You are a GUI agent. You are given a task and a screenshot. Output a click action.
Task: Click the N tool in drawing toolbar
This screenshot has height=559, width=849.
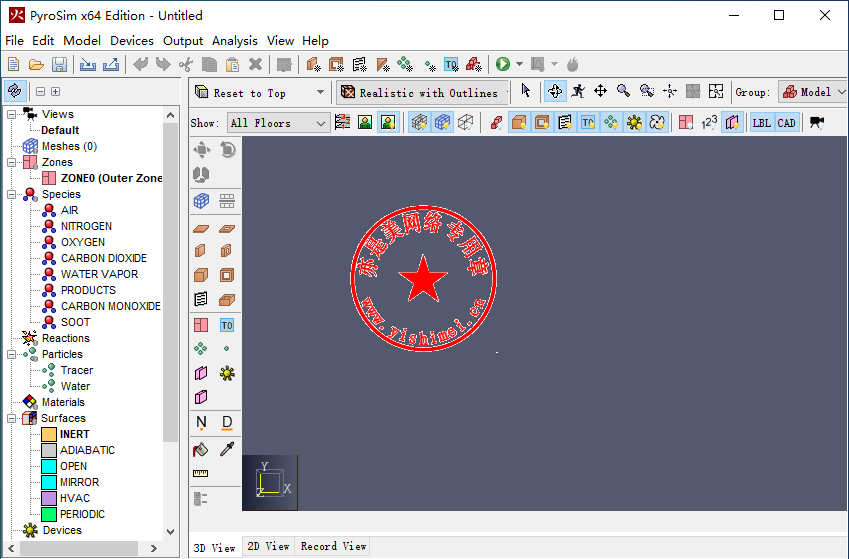click(201, 422)
